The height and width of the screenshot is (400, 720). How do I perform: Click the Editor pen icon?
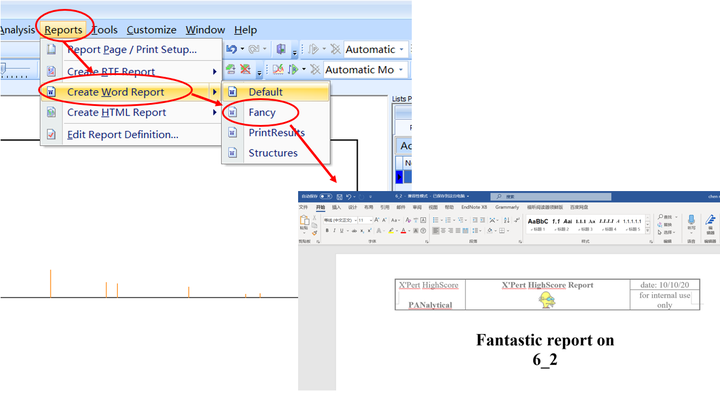pos(710,220)
